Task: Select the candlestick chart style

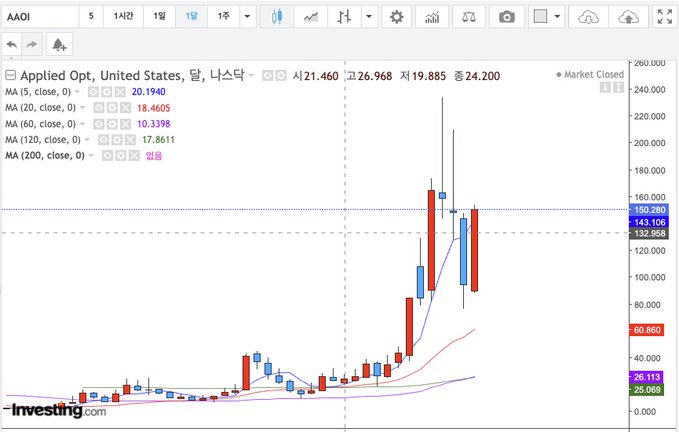Action: click(x=277, y=16)
